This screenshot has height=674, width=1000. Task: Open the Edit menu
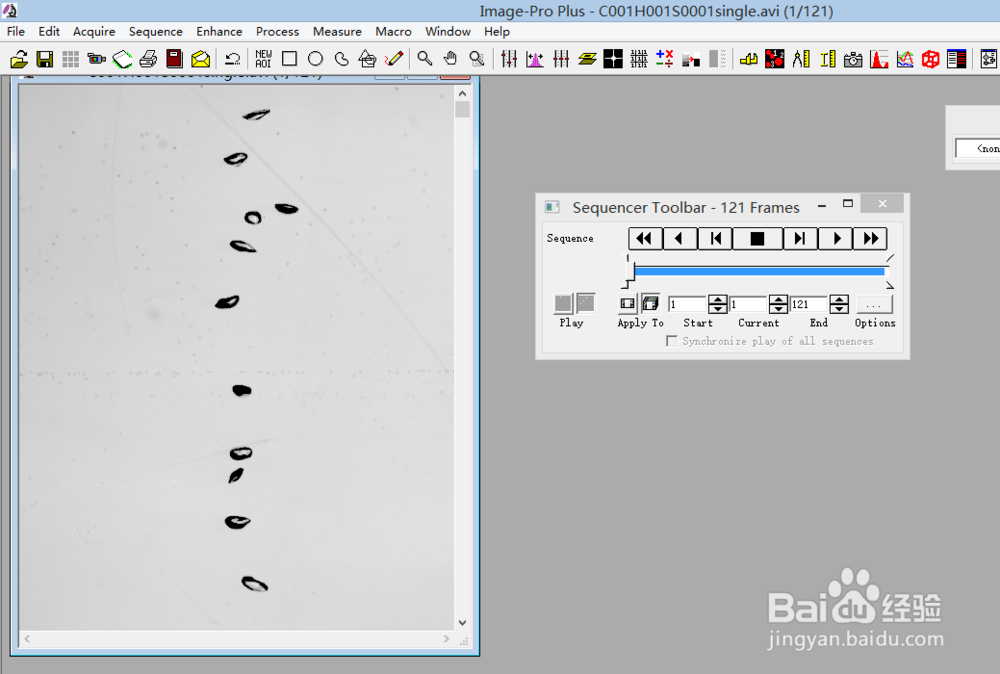point(48,31)
